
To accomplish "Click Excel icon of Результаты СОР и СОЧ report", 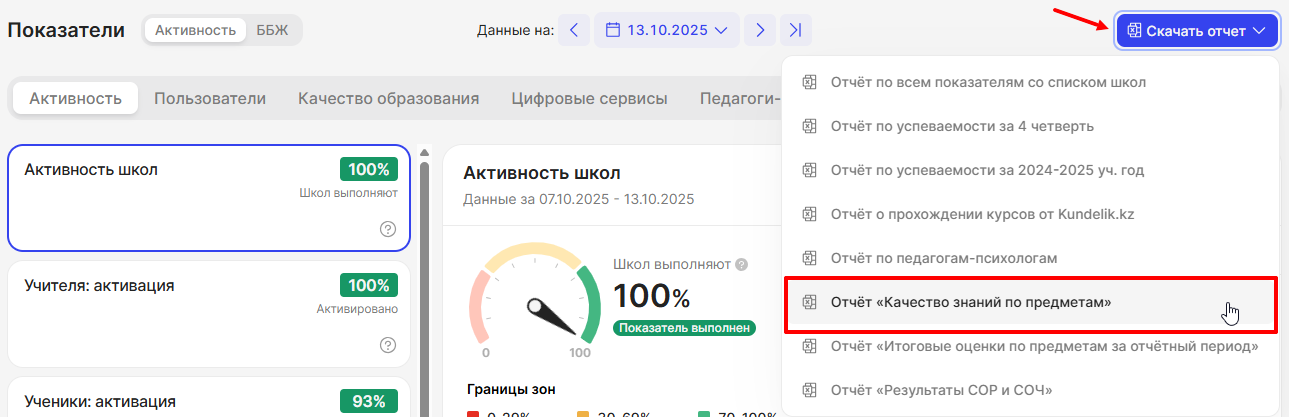I will click(811, 389).
